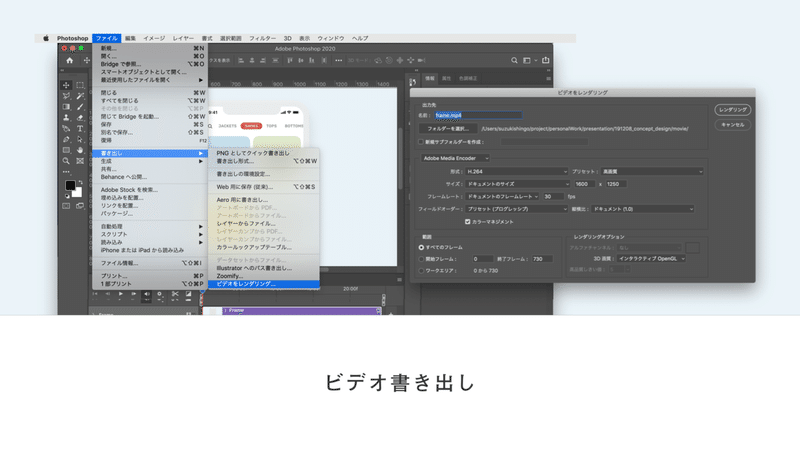Click the 終了フレーム field showing 730
The image size is (800, 450).
542,259
